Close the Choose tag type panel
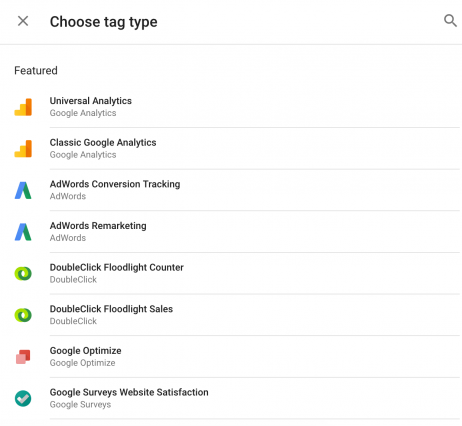The width and height of the screenshot is (462, 426). [x=23, y=21]
